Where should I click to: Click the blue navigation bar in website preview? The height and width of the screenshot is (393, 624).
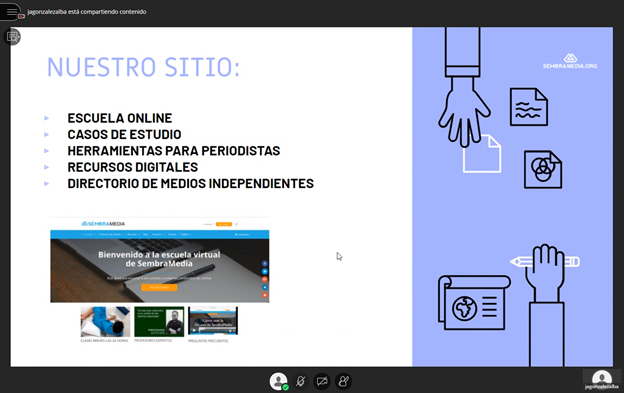click(x=160, y=234)
